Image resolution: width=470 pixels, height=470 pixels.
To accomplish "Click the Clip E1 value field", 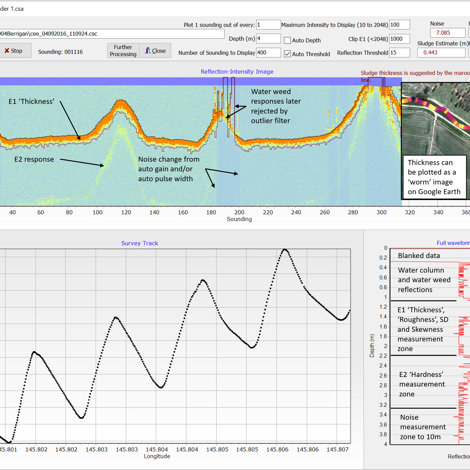I will coord(399,39).
